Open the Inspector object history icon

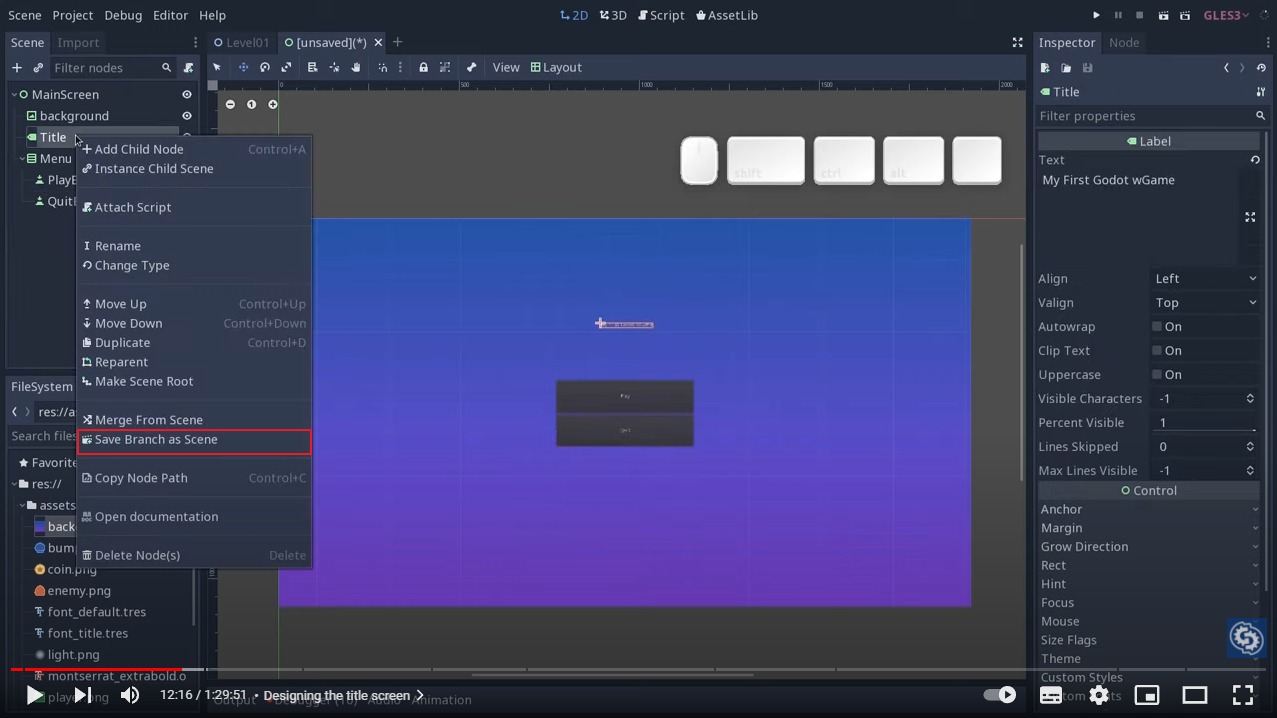[x=1261, y=67]
